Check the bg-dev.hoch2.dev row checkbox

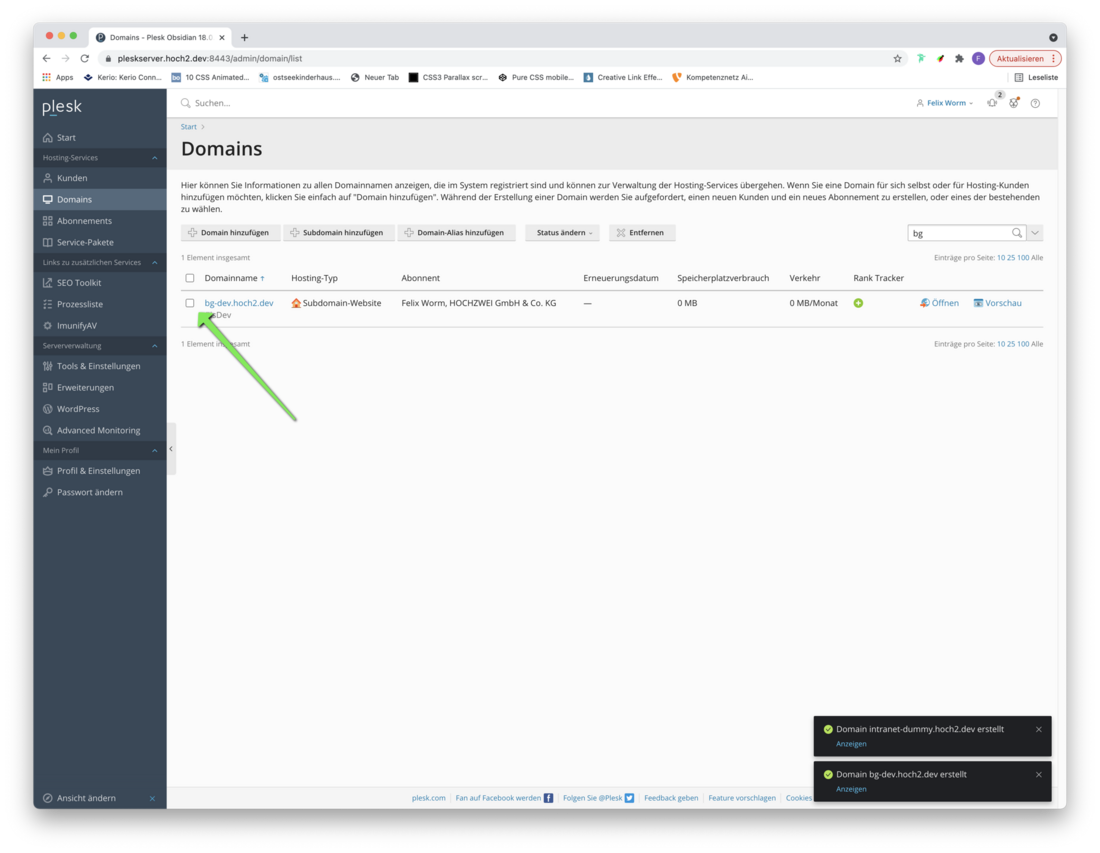pos(190,303)
